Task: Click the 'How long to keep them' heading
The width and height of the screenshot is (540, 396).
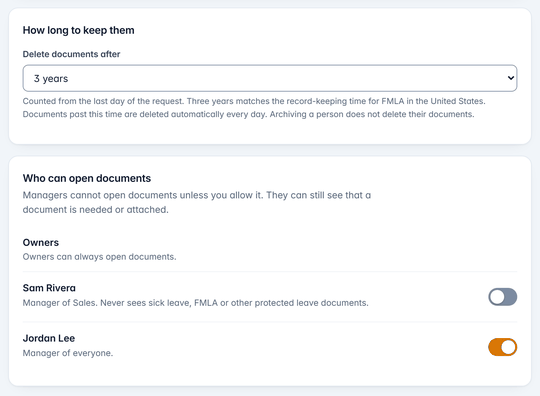Action: click(79, 30)
